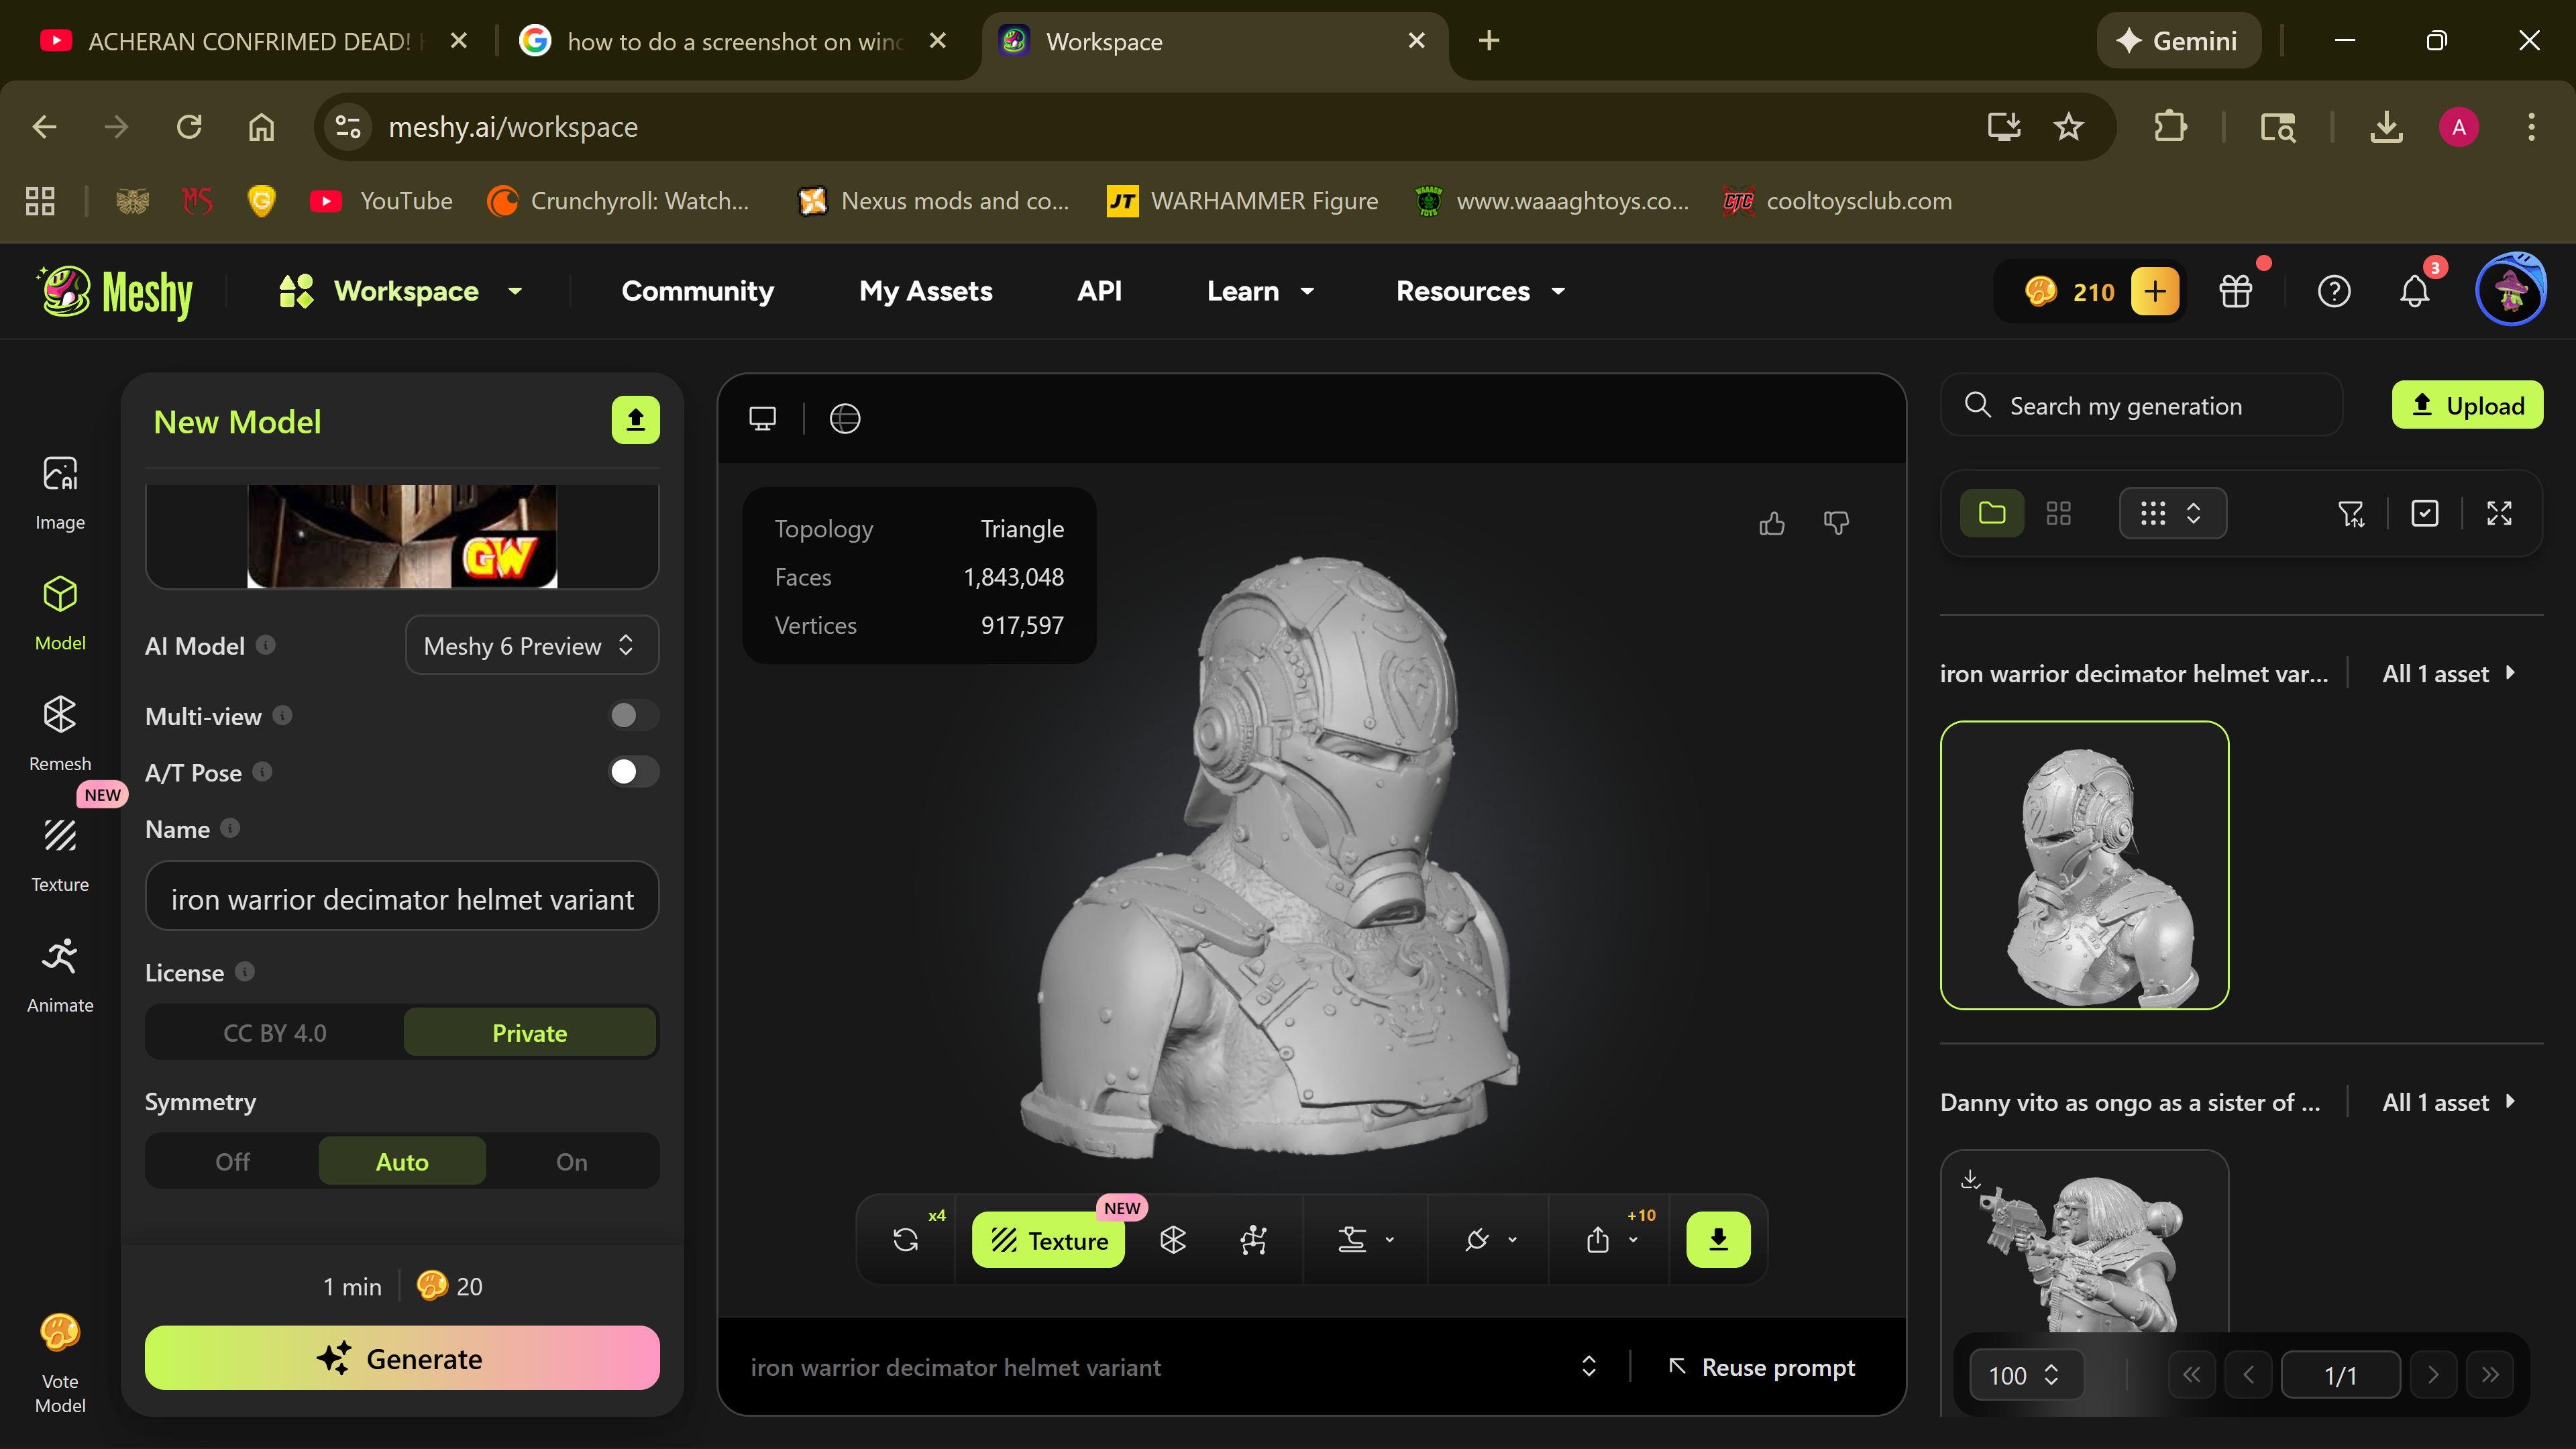
Task: Click the regenerate x4 icon
Action: point(906,1240)
